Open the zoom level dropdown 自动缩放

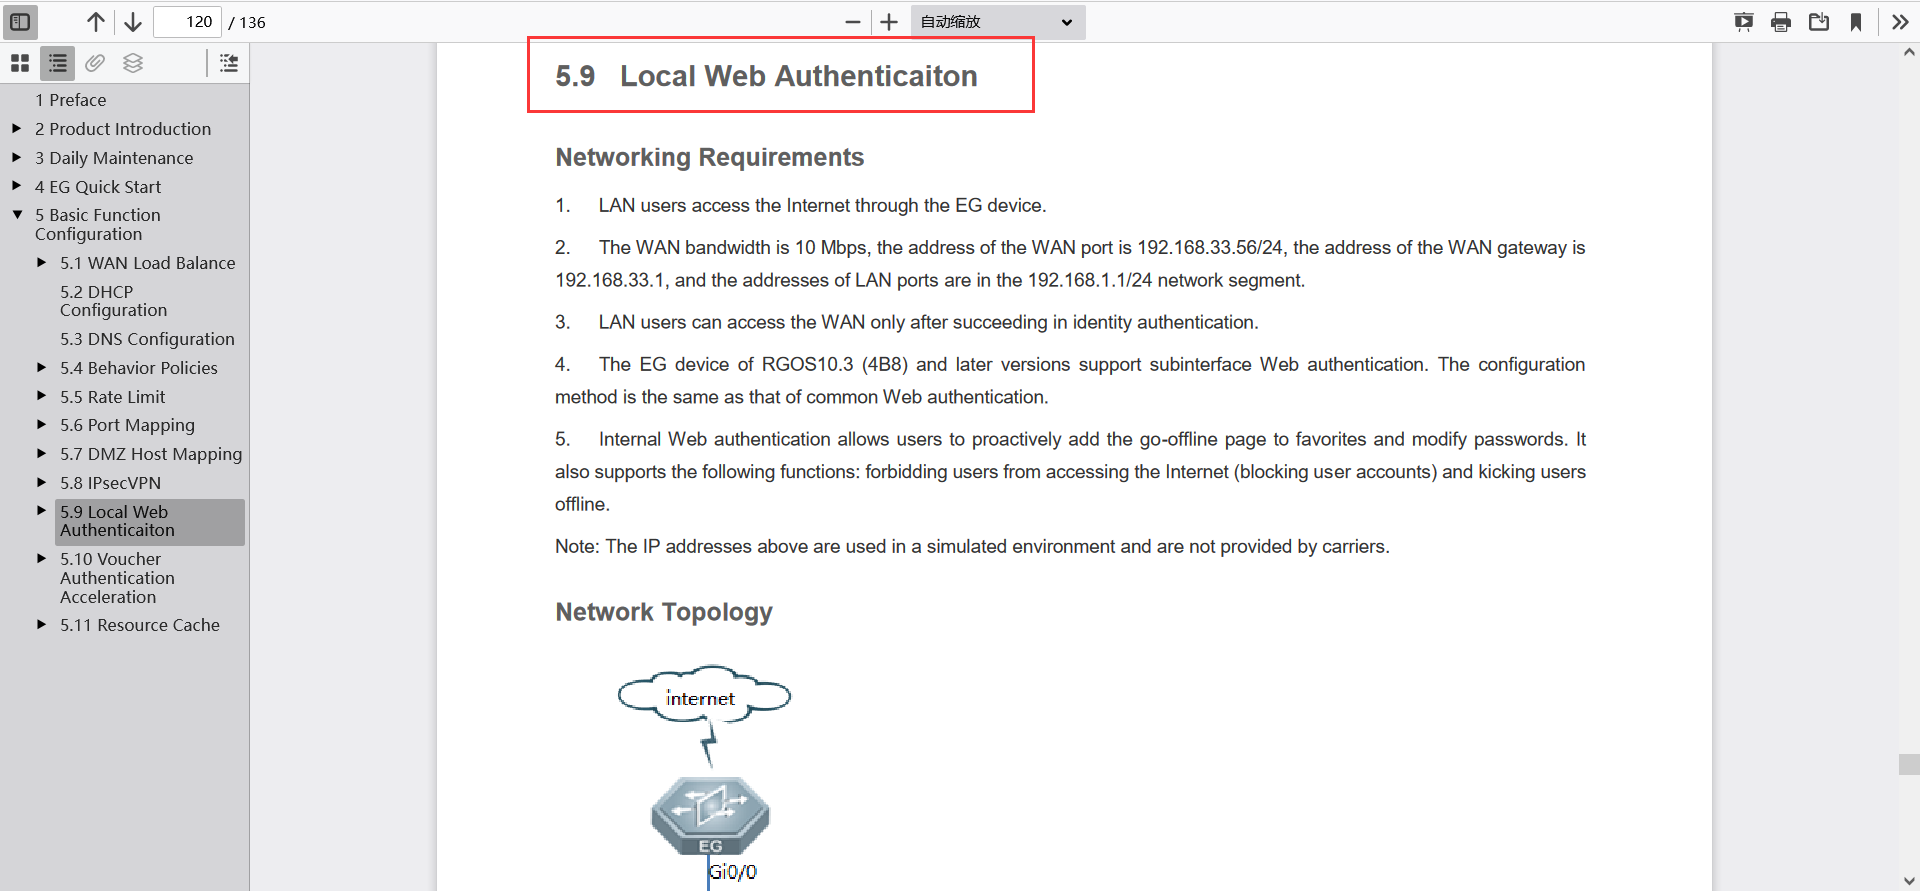pyautogui.click(x=998, y=21)
